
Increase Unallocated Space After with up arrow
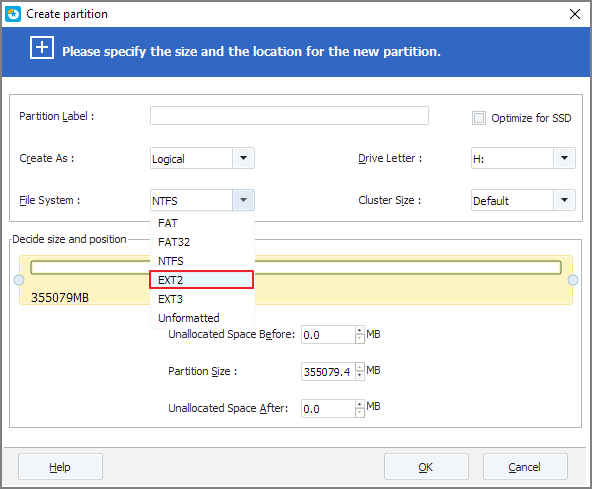(360, 404)
